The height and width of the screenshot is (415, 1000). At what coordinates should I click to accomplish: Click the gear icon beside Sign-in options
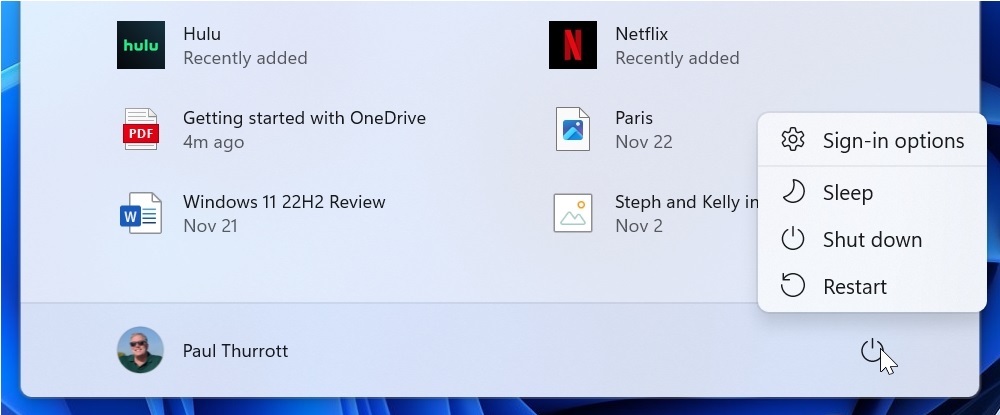click(x=793, y=140)
